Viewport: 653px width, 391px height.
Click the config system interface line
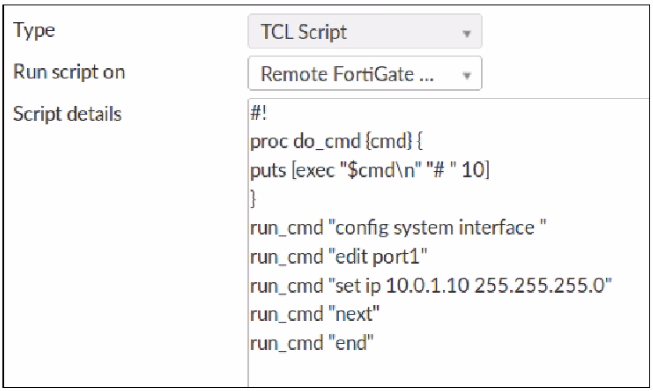398,228
